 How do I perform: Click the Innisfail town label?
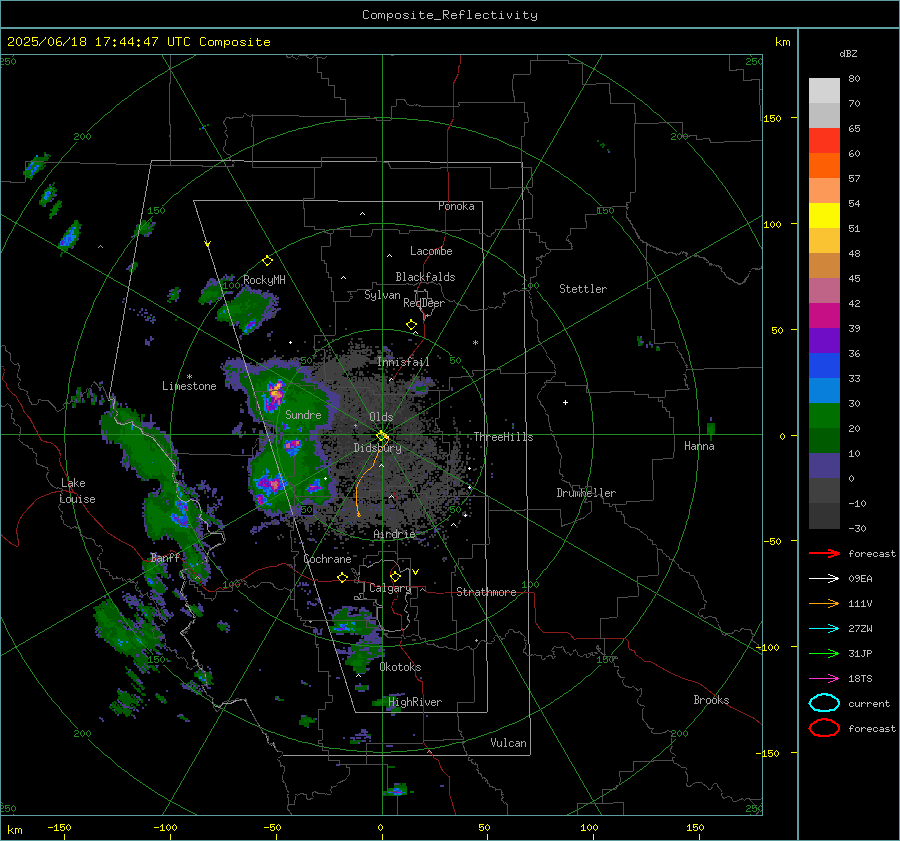point(404,362)
